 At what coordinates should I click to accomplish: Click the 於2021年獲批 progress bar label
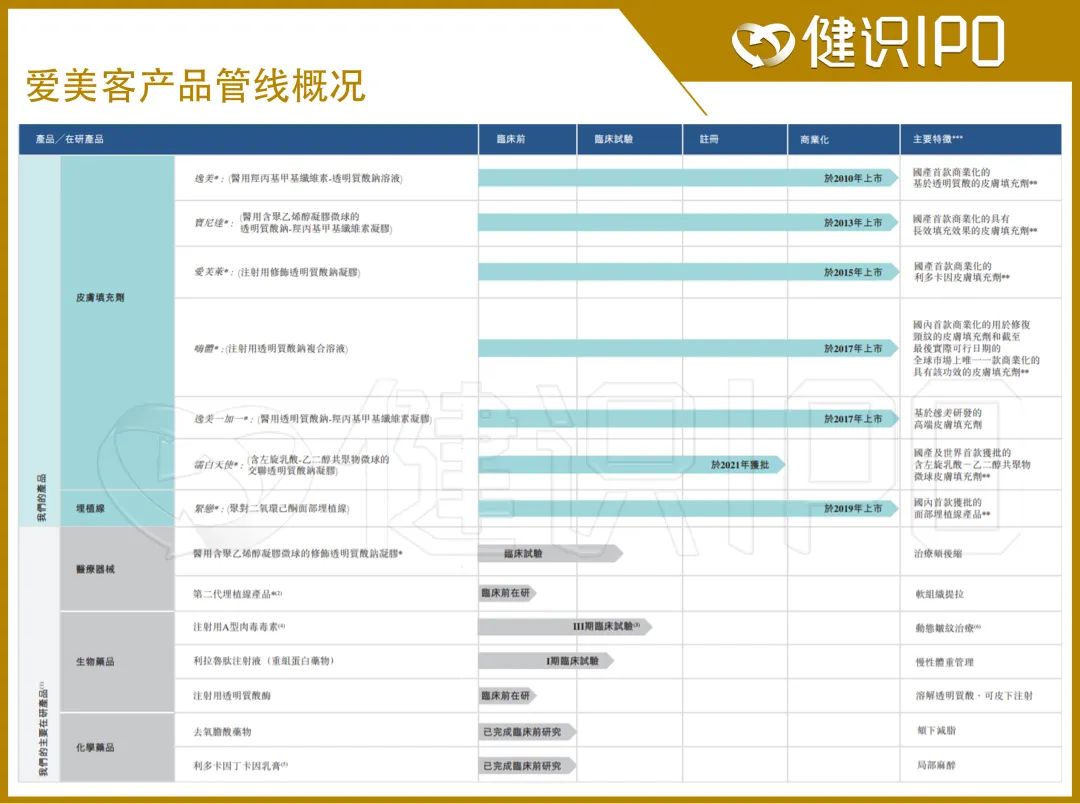tap(740, 465)
